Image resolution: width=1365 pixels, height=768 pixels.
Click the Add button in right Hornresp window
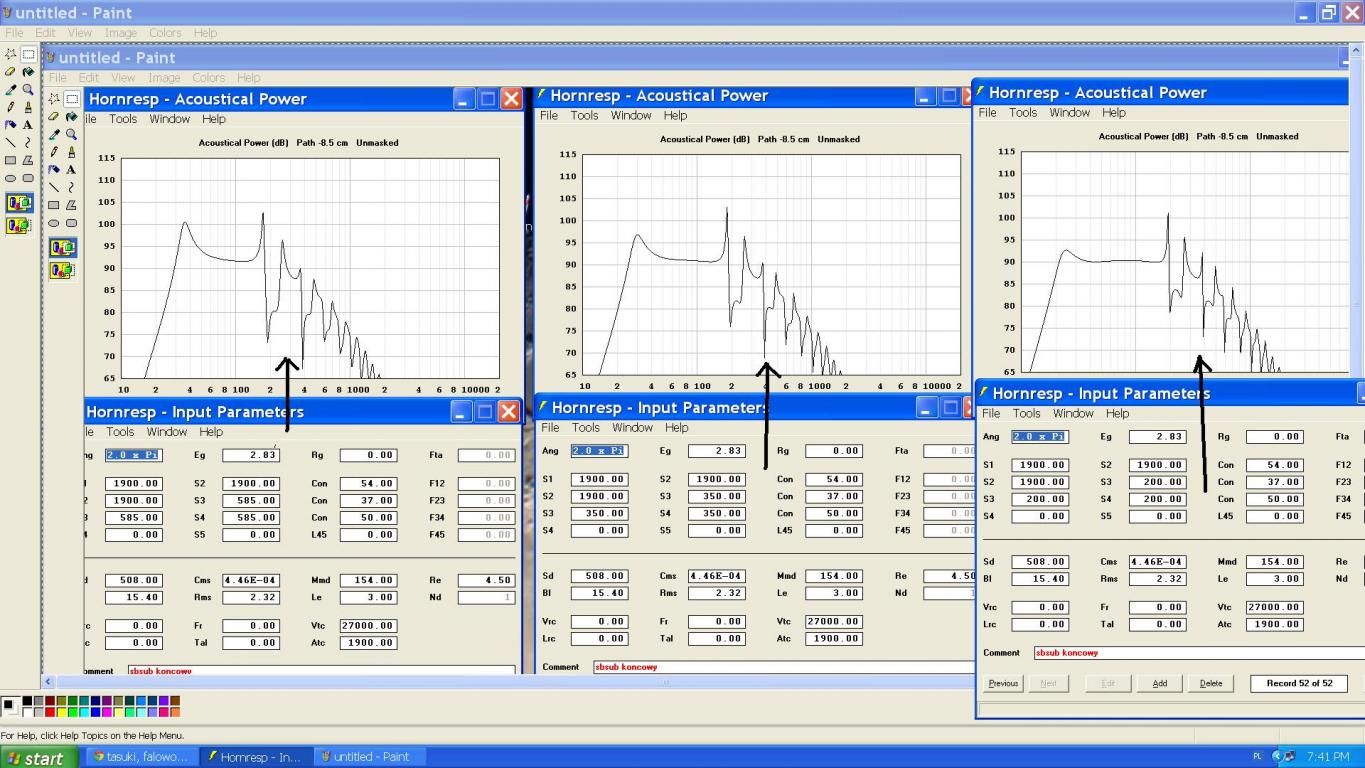pos(1159,684)
